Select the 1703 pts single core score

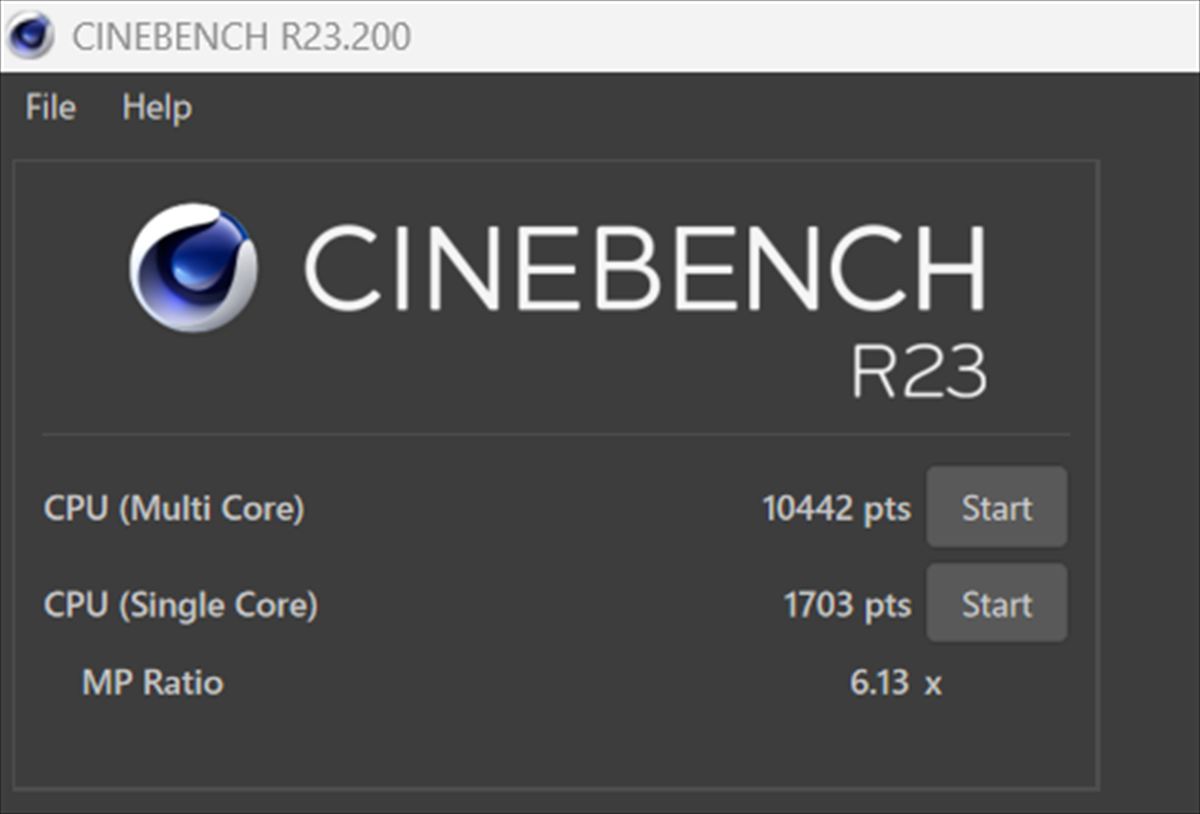coord(847,604)
